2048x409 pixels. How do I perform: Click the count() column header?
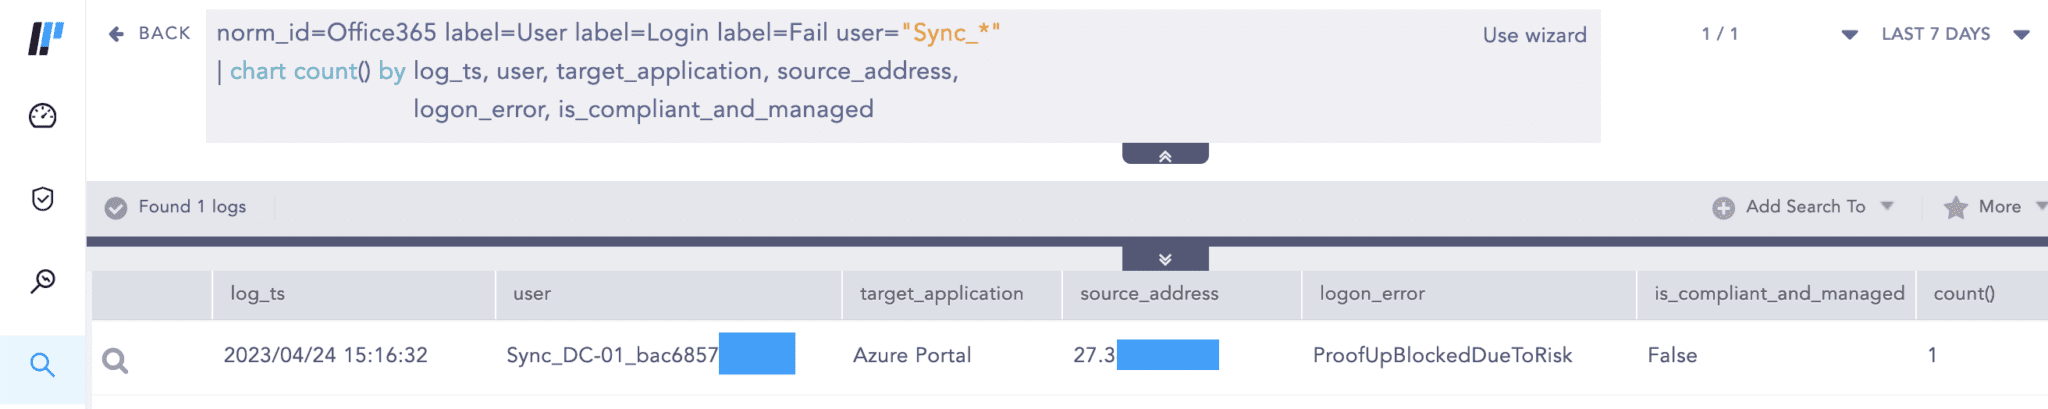[x=1963, y=293]
